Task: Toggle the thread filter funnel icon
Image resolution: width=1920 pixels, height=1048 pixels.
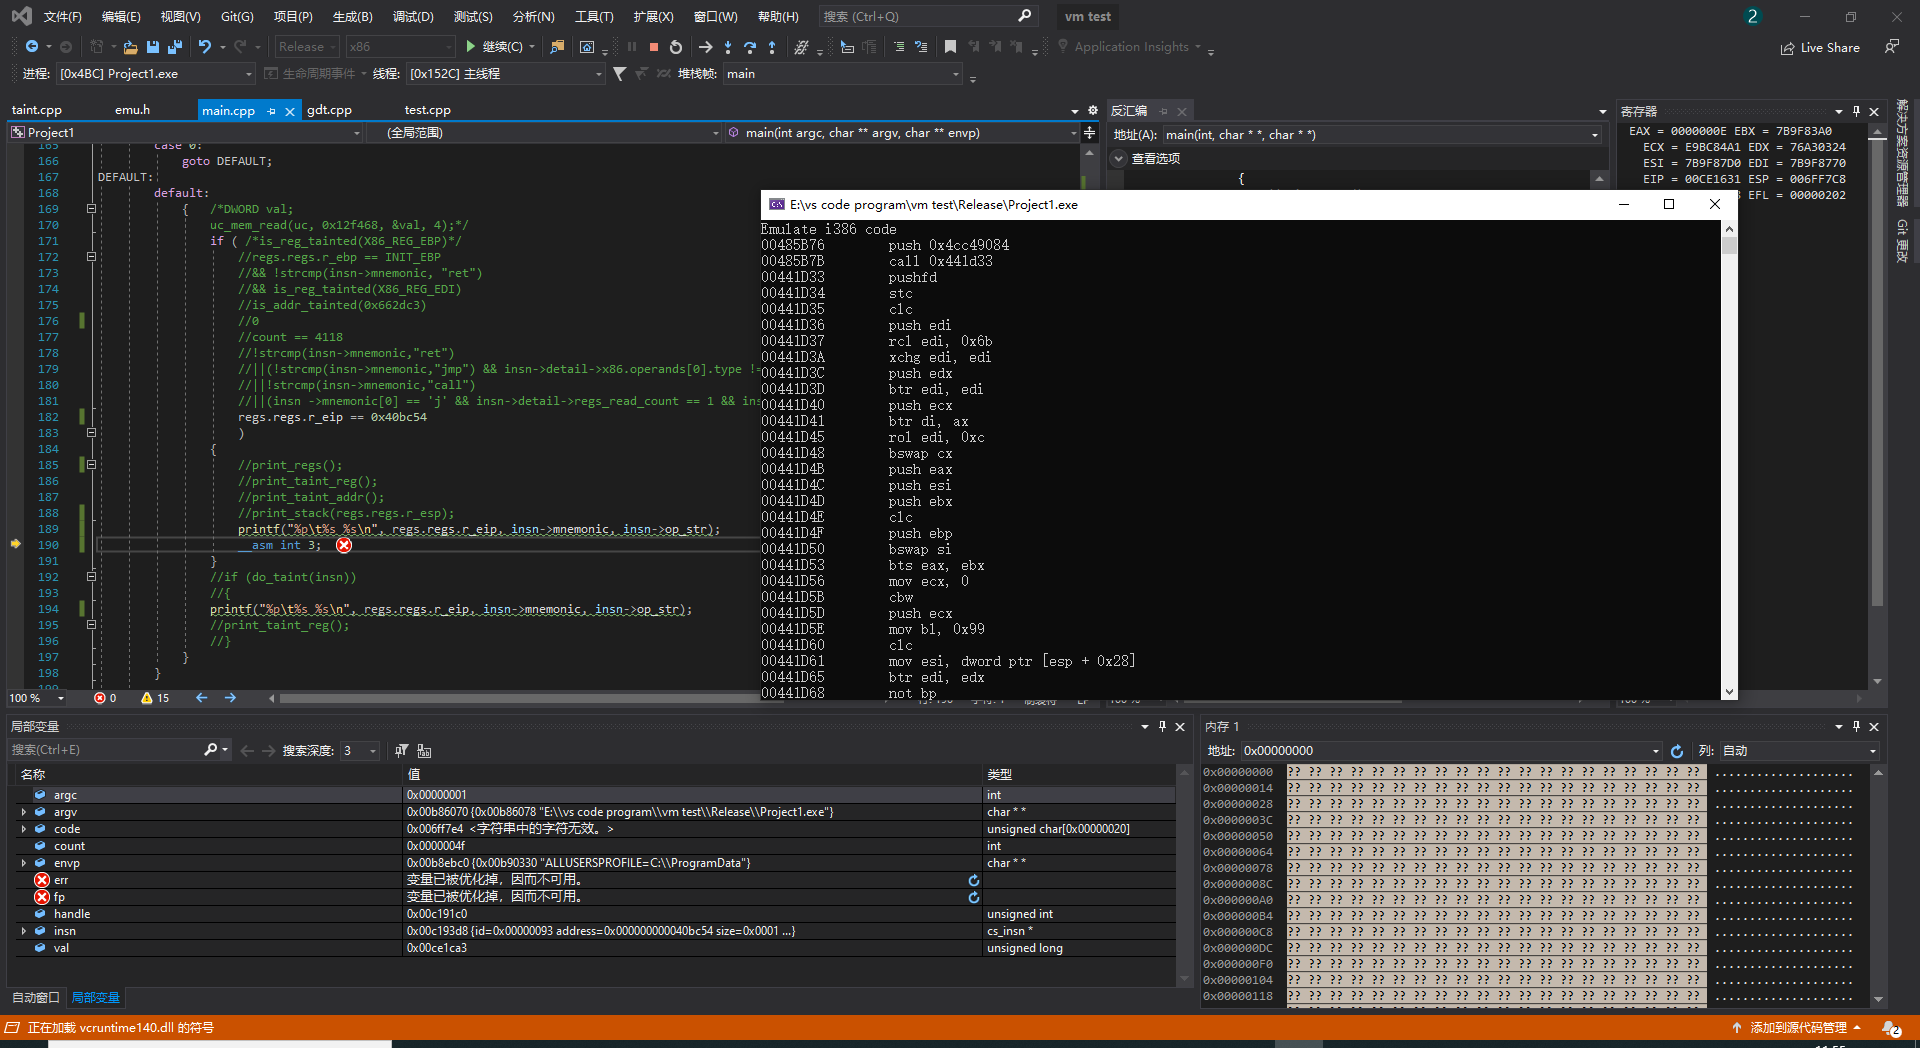Action: click(x=620, y=74)
